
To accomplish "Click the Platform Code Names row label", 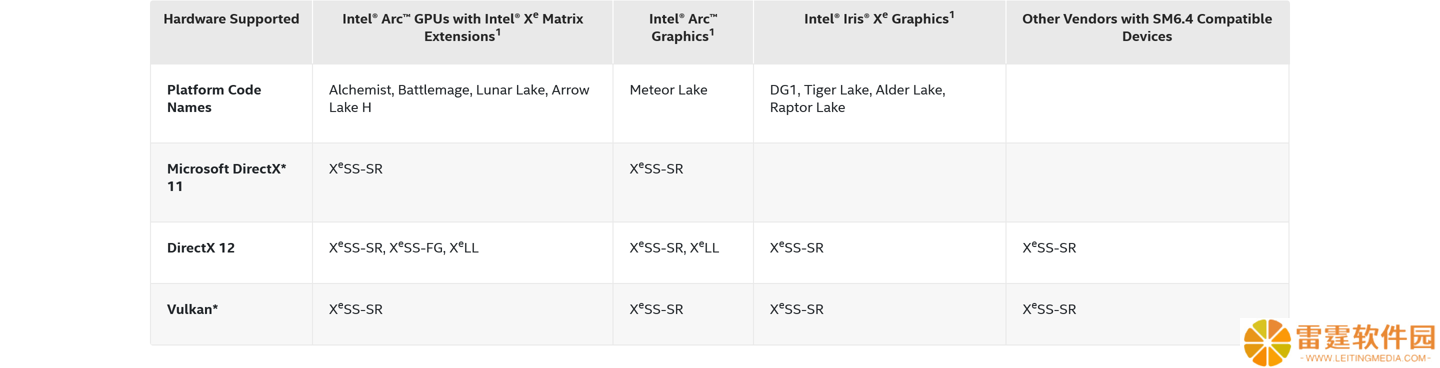I will [x=214, y=98].
